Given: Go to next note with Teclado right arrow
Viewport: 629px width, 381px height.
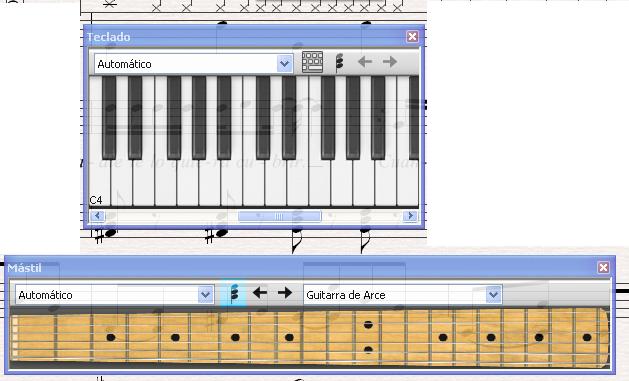Looking at the screenshot, I should pyautogui.click(x=390, y=62).
